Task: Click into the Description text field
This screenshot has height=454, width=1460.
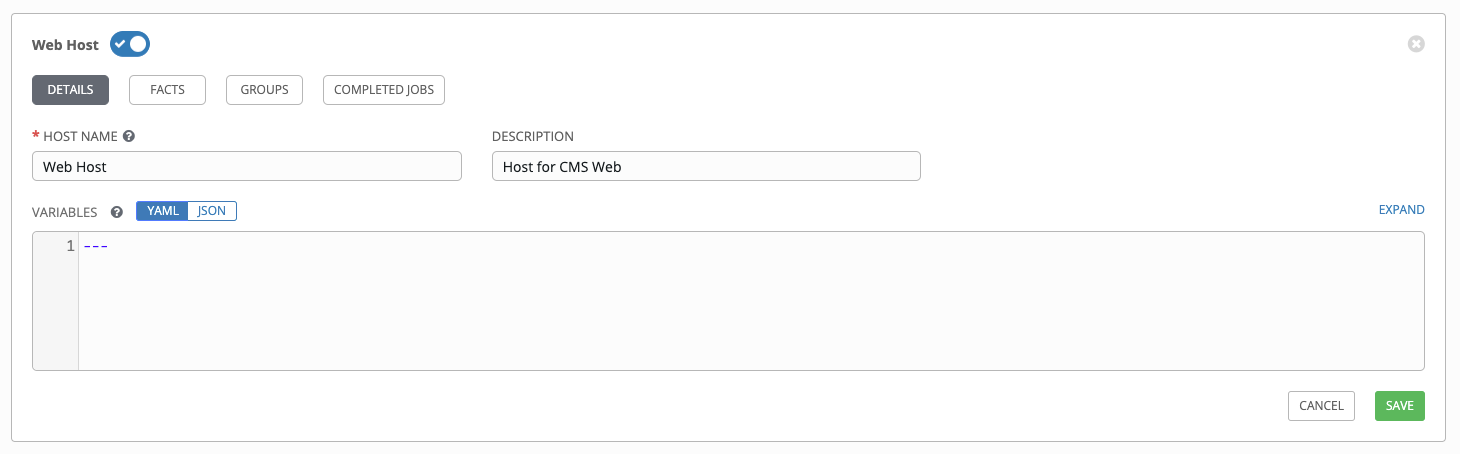Action: pyautogui.click(x=705, y=166)
